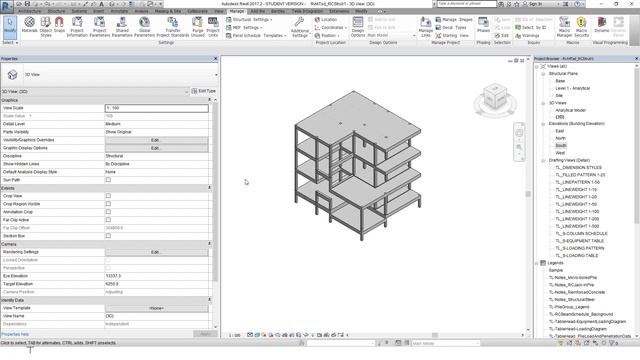Open Project Units

[x=213, y=27]
